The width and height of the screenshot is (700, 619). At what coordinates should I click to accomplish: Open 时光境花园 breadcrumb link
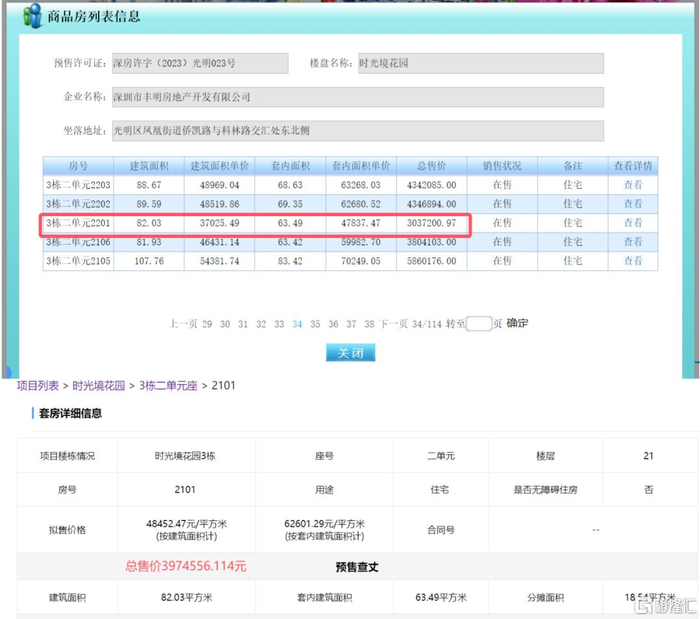tap(98, 385)
